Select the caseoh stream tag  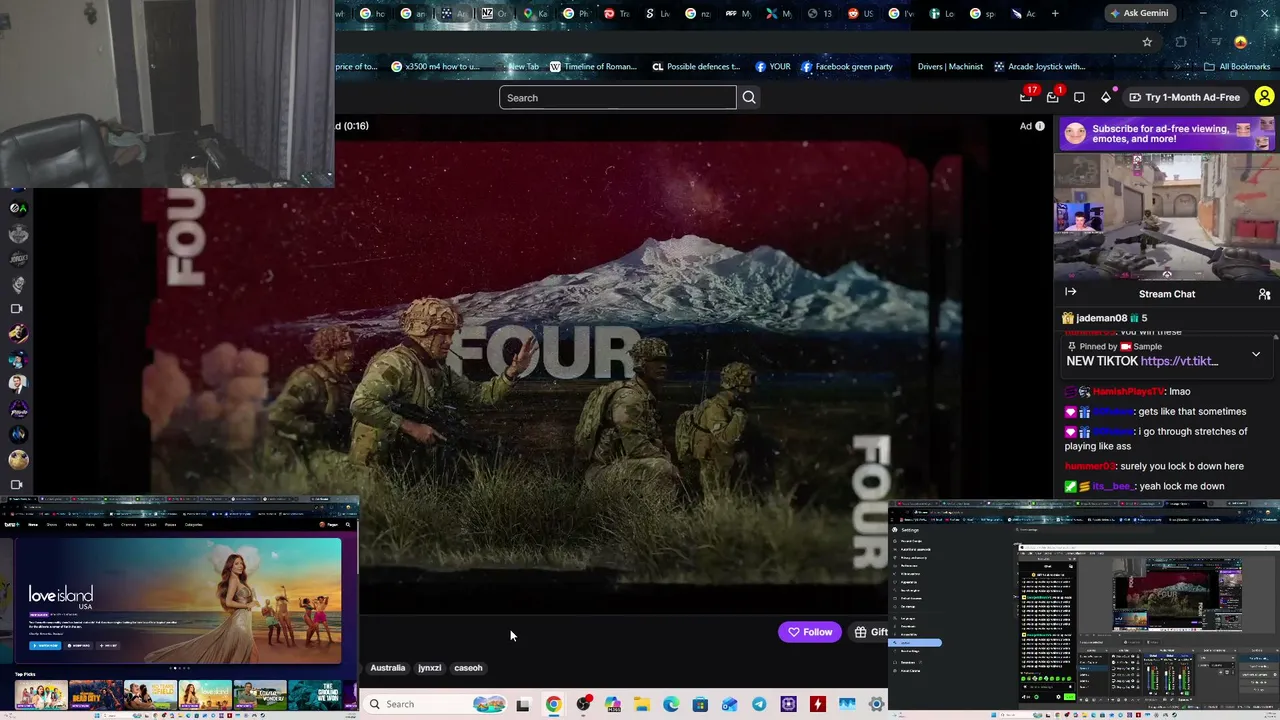tap(468, 668)
